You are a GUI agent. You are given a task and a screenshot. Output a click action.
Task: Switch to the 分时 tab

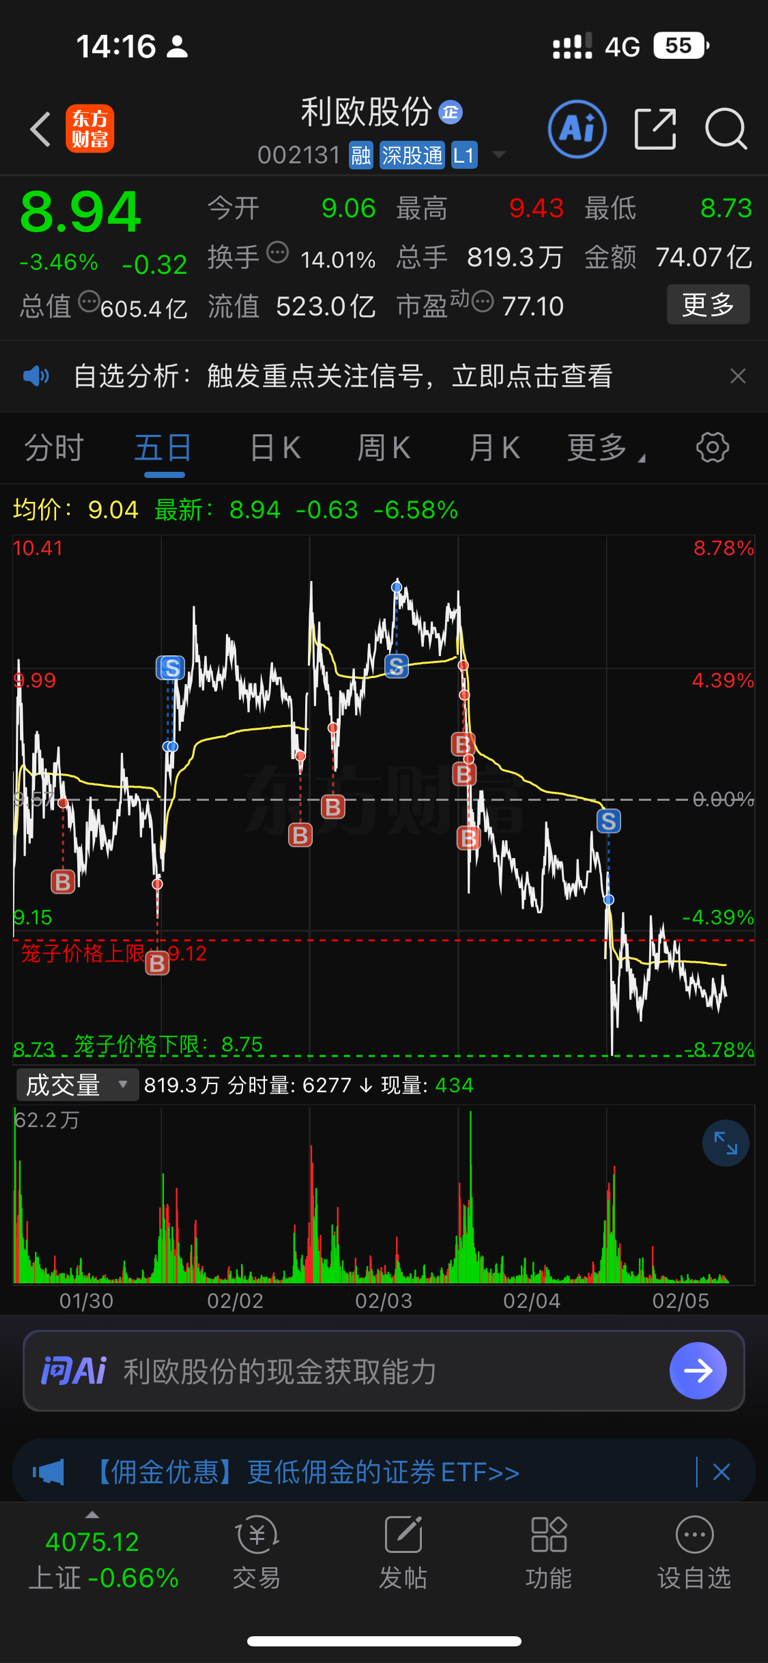54,448
